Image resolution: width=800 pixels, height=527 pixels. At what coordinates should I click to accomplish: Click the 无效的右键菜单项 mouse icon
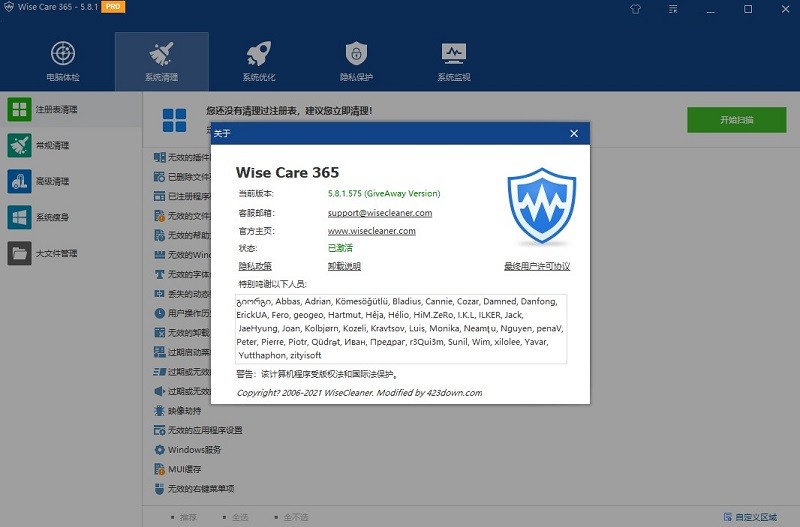159,489
